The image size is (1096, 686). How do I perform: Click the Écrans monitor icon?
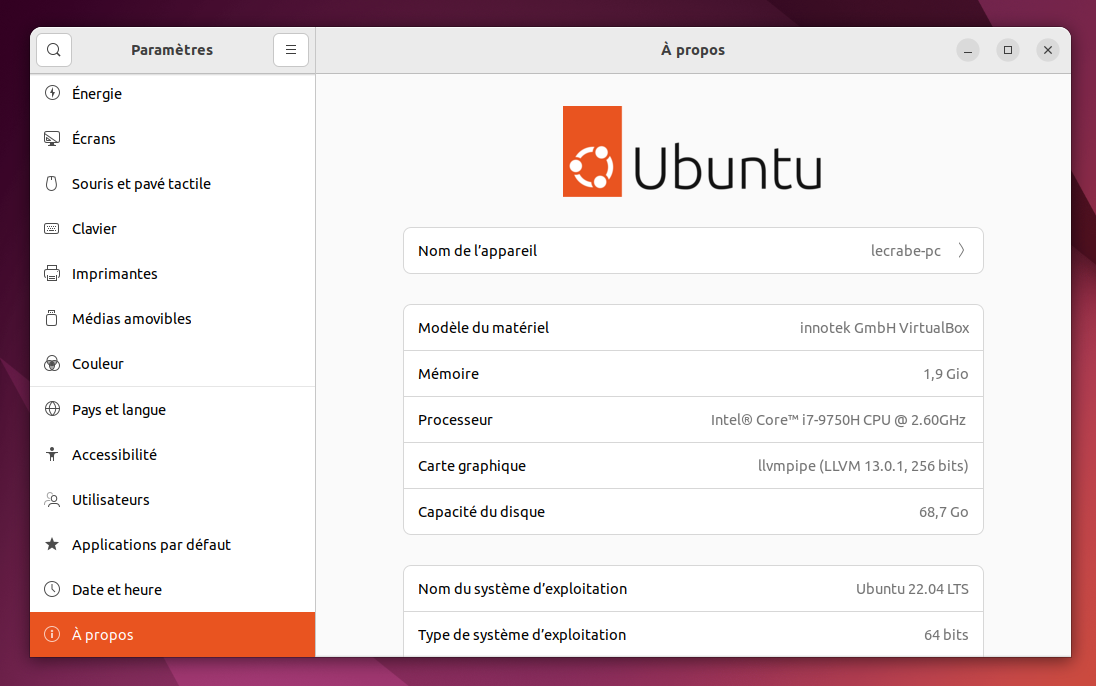pyautogui.click(x=52, y=138)
